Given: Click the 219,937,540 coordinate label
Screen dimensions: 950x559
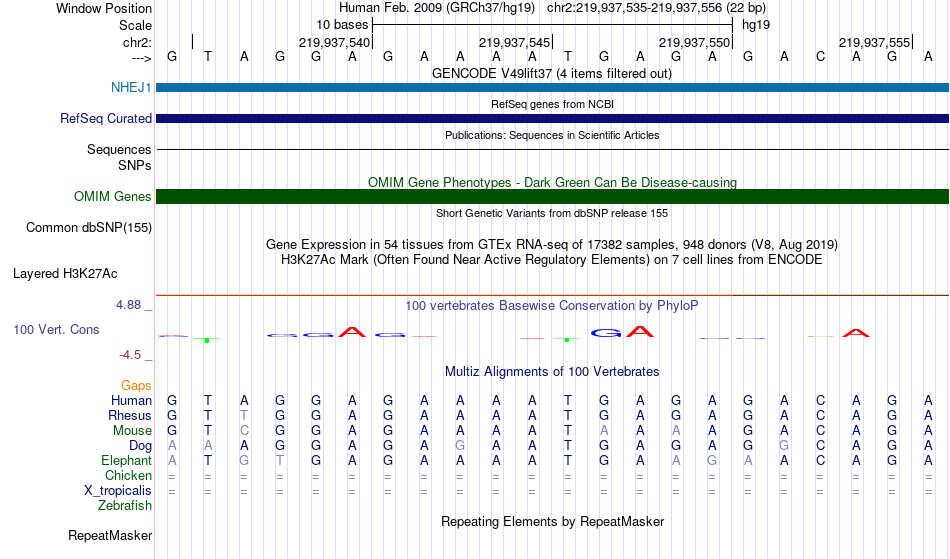Looking at the screenshot, I should tap(334, 42).
